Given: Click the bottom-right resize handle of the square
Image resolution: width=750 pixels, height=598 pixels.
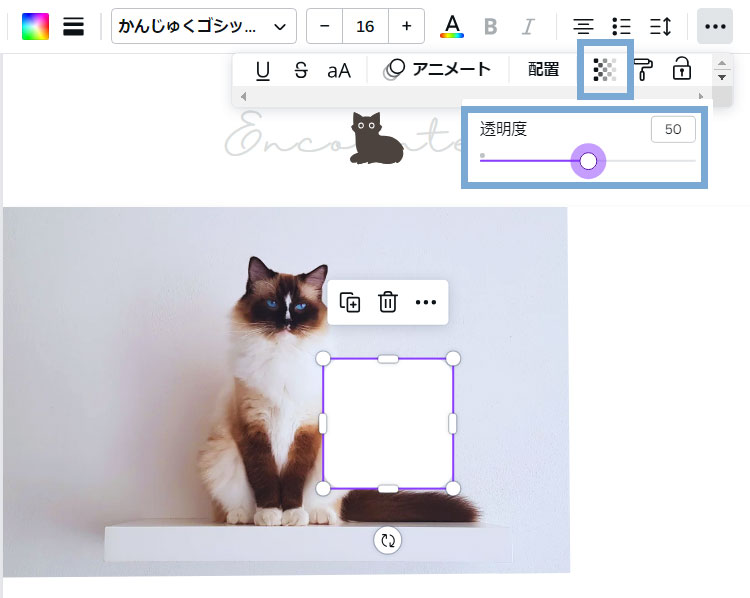Looking at the screenshot, I should pos(453,488).
